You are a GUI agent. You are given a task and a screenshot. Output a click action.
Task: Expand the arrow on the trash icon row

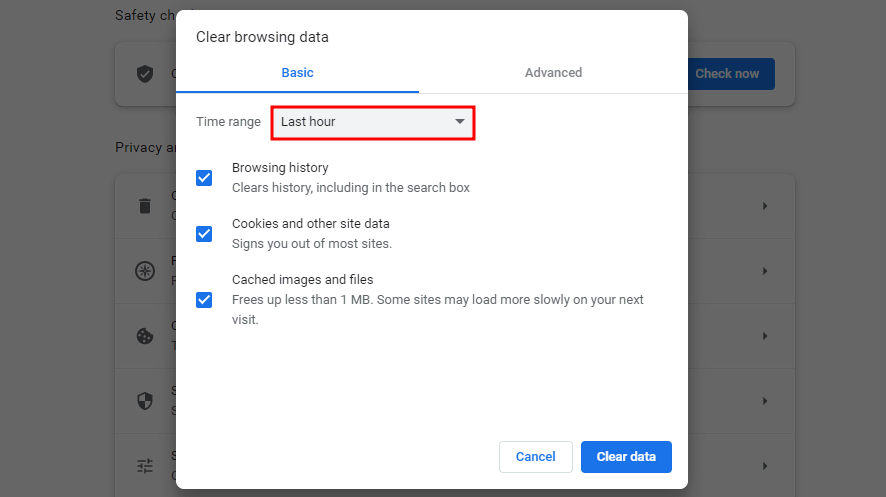(x=765, y=206)
